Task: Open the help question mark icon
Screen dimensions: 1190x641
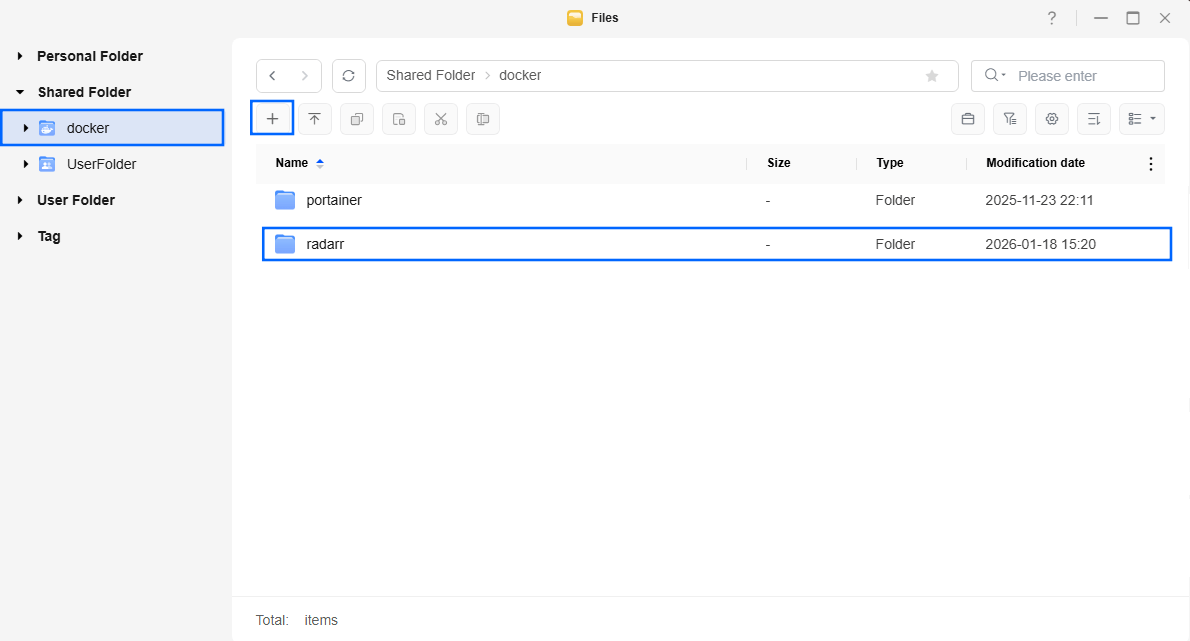Action: tap(1052, 18)
